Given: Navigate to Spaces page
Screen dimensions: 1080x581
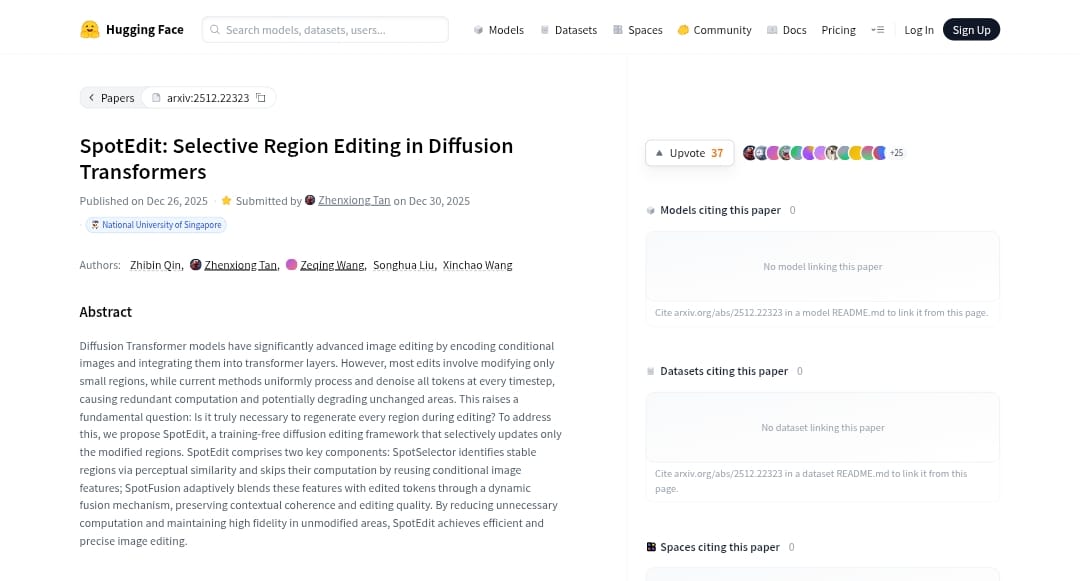Looking at the screenshot, I should pyautogui.click(x=637, y=30).
